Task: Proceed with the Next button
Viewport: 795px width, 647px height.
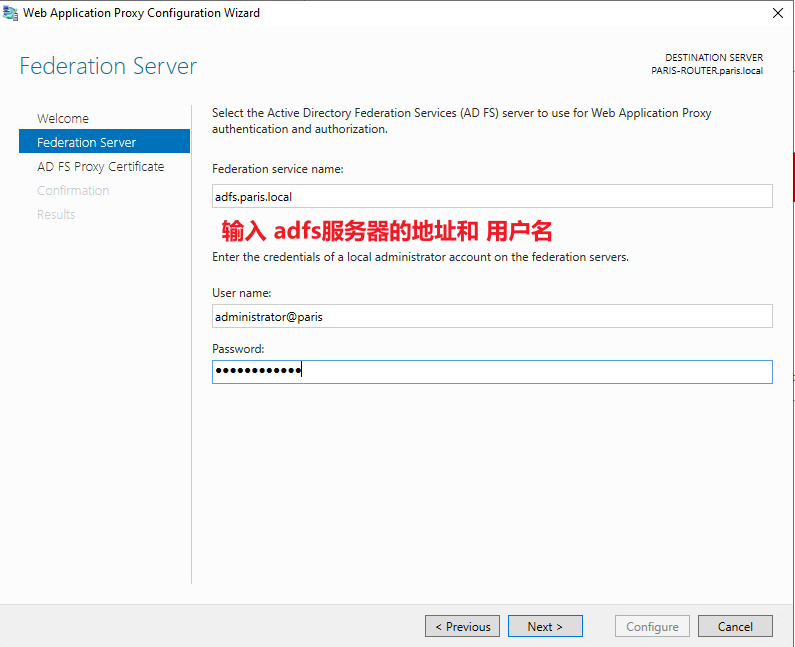Action: (x=545, y=626)
